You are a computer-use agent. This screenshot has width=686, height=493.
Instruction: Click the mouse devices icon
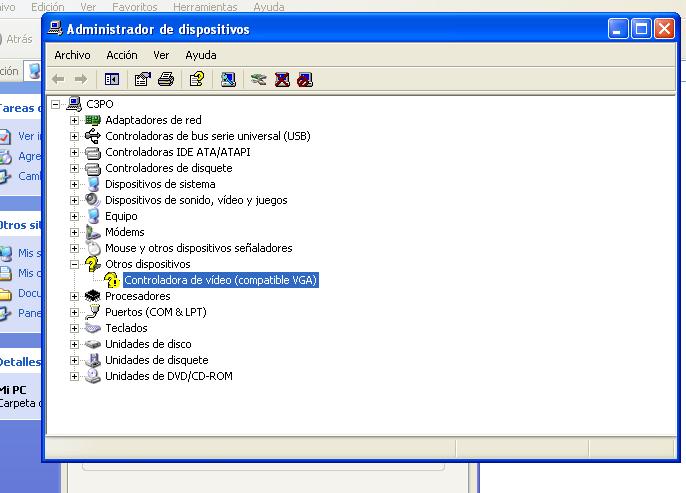pyautogui.click(x=94, y=248)
